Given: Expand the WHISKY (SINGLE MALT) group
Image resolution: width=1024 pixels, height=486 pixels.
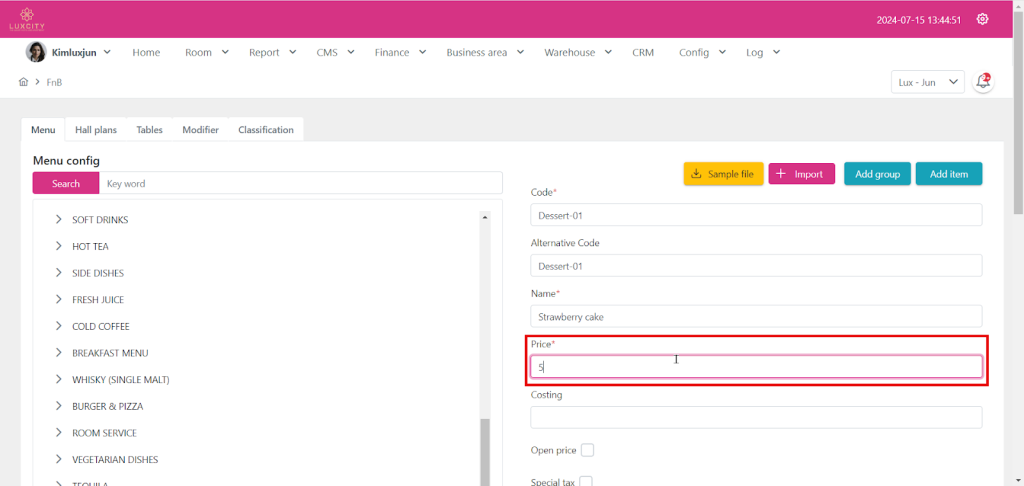Looking at the screenshot, I should coord(59,380).
